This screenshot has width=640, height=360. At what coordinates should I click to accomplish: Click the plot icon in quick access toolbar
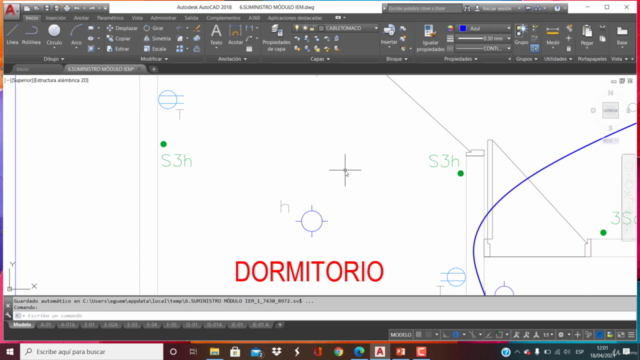(67, 8)
